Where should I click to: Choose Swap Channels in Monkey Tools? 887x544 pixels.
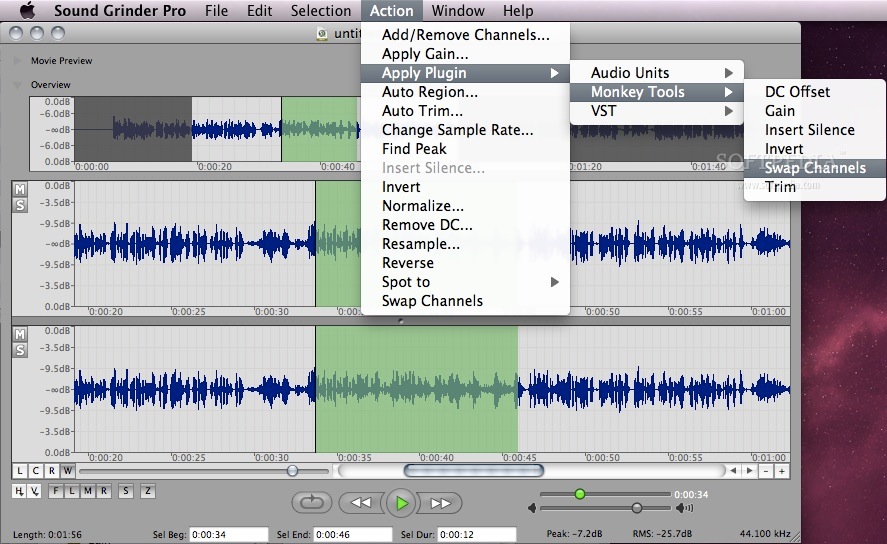click(815, 167)
